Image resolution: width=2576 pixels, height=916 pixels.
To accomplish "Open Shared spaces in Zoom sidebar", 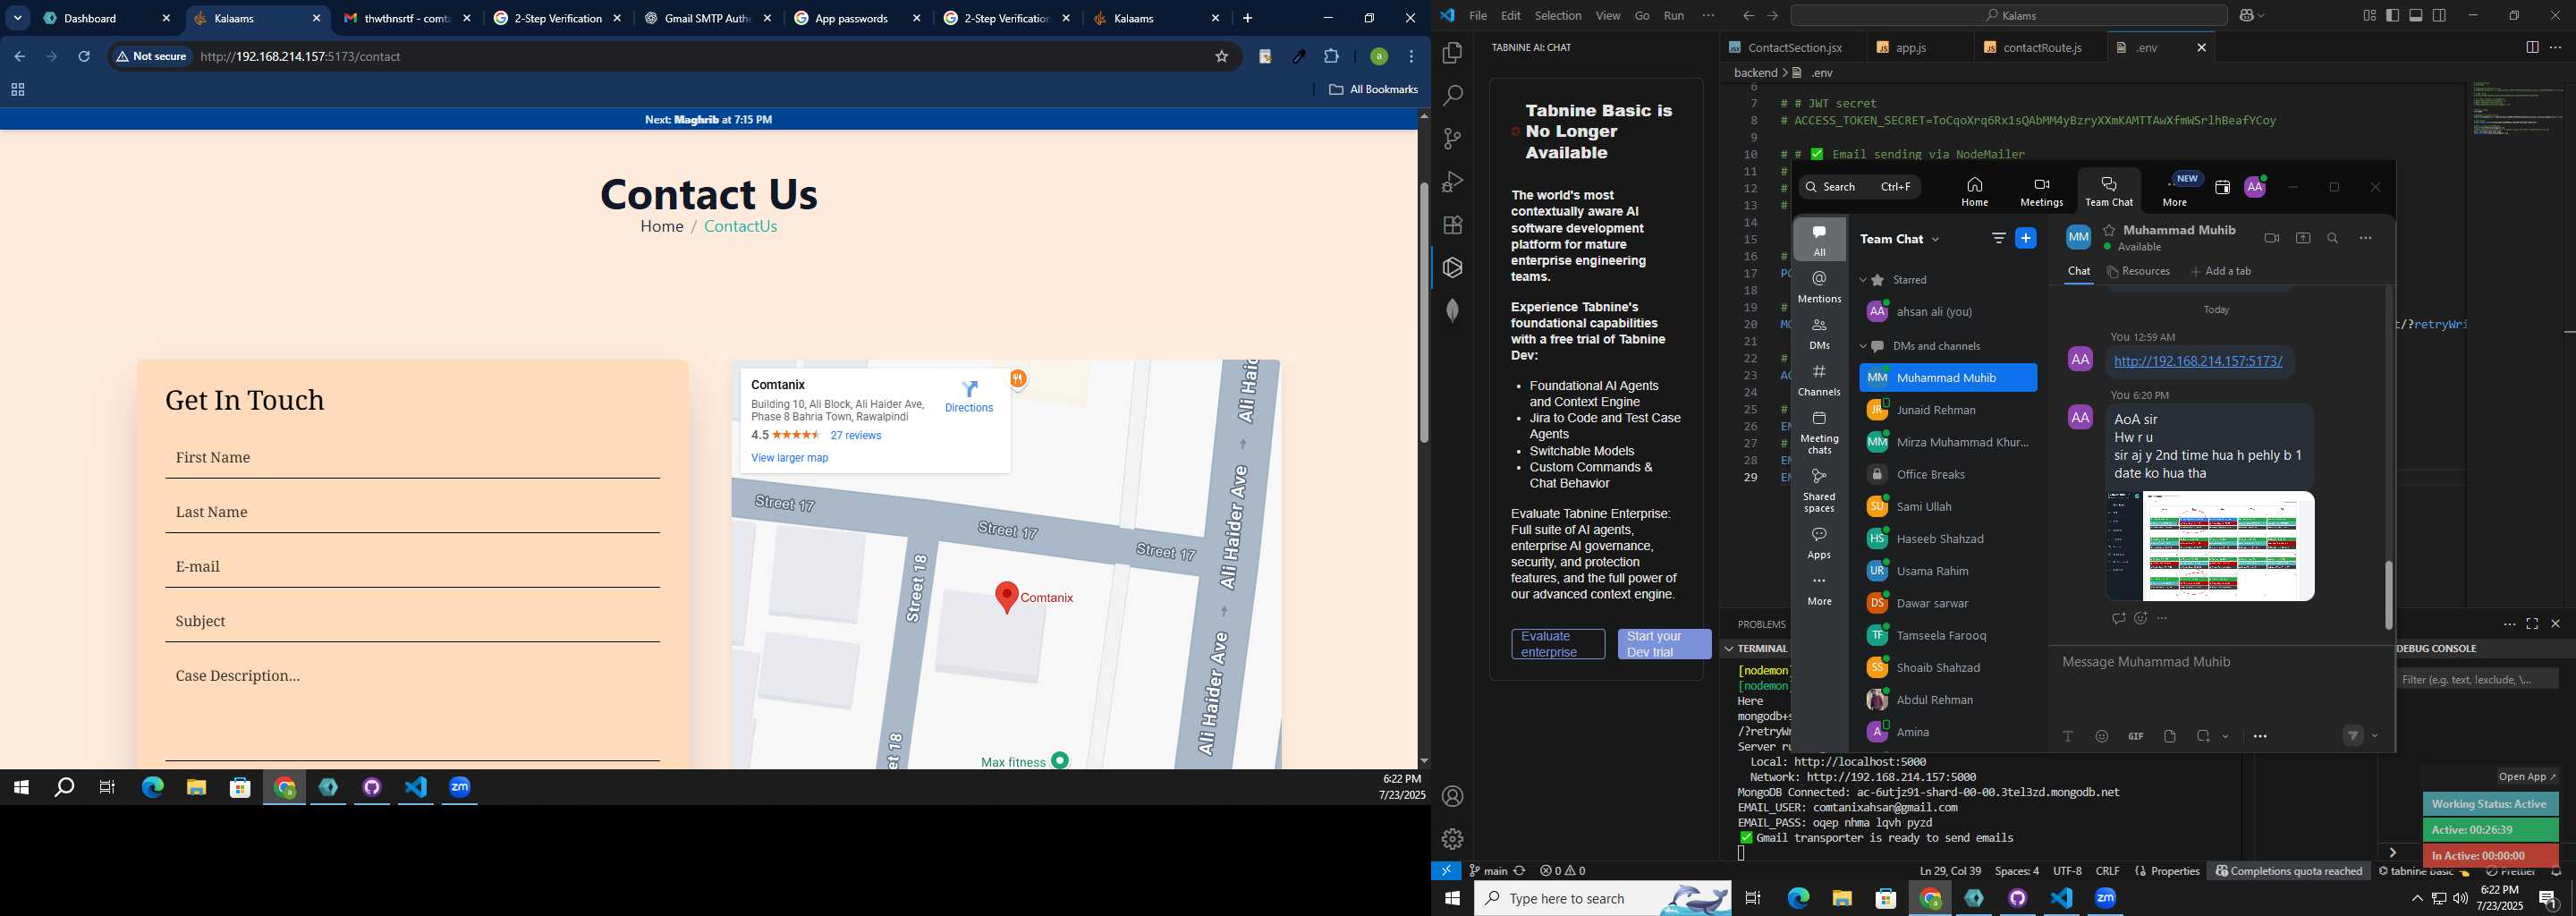I will tap(1819, 490).
